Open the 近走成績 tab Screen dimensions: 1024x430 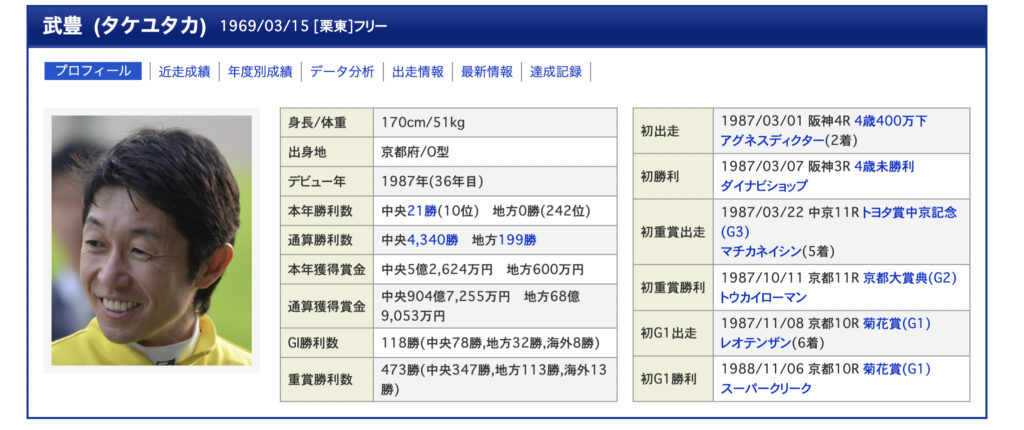click(x=184, y=71)
